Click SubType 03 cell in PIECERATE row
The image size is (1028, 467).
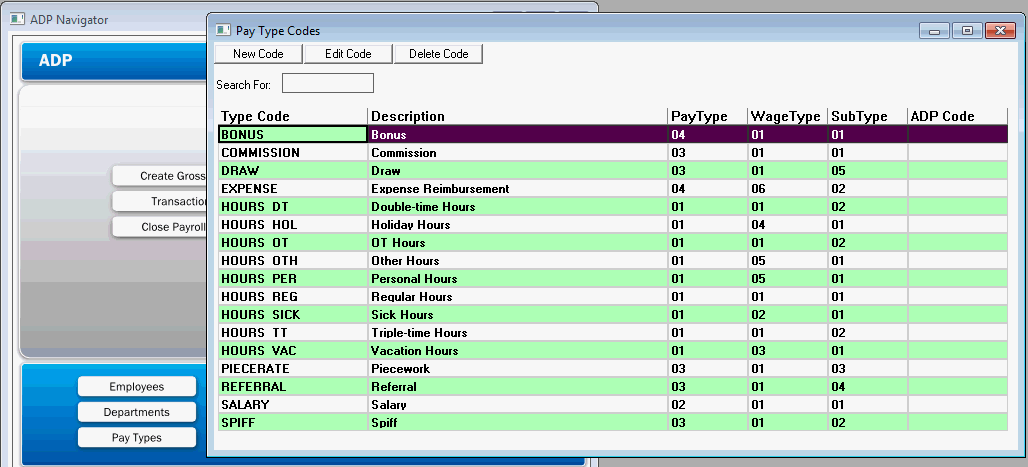click(x=867, y=369)
